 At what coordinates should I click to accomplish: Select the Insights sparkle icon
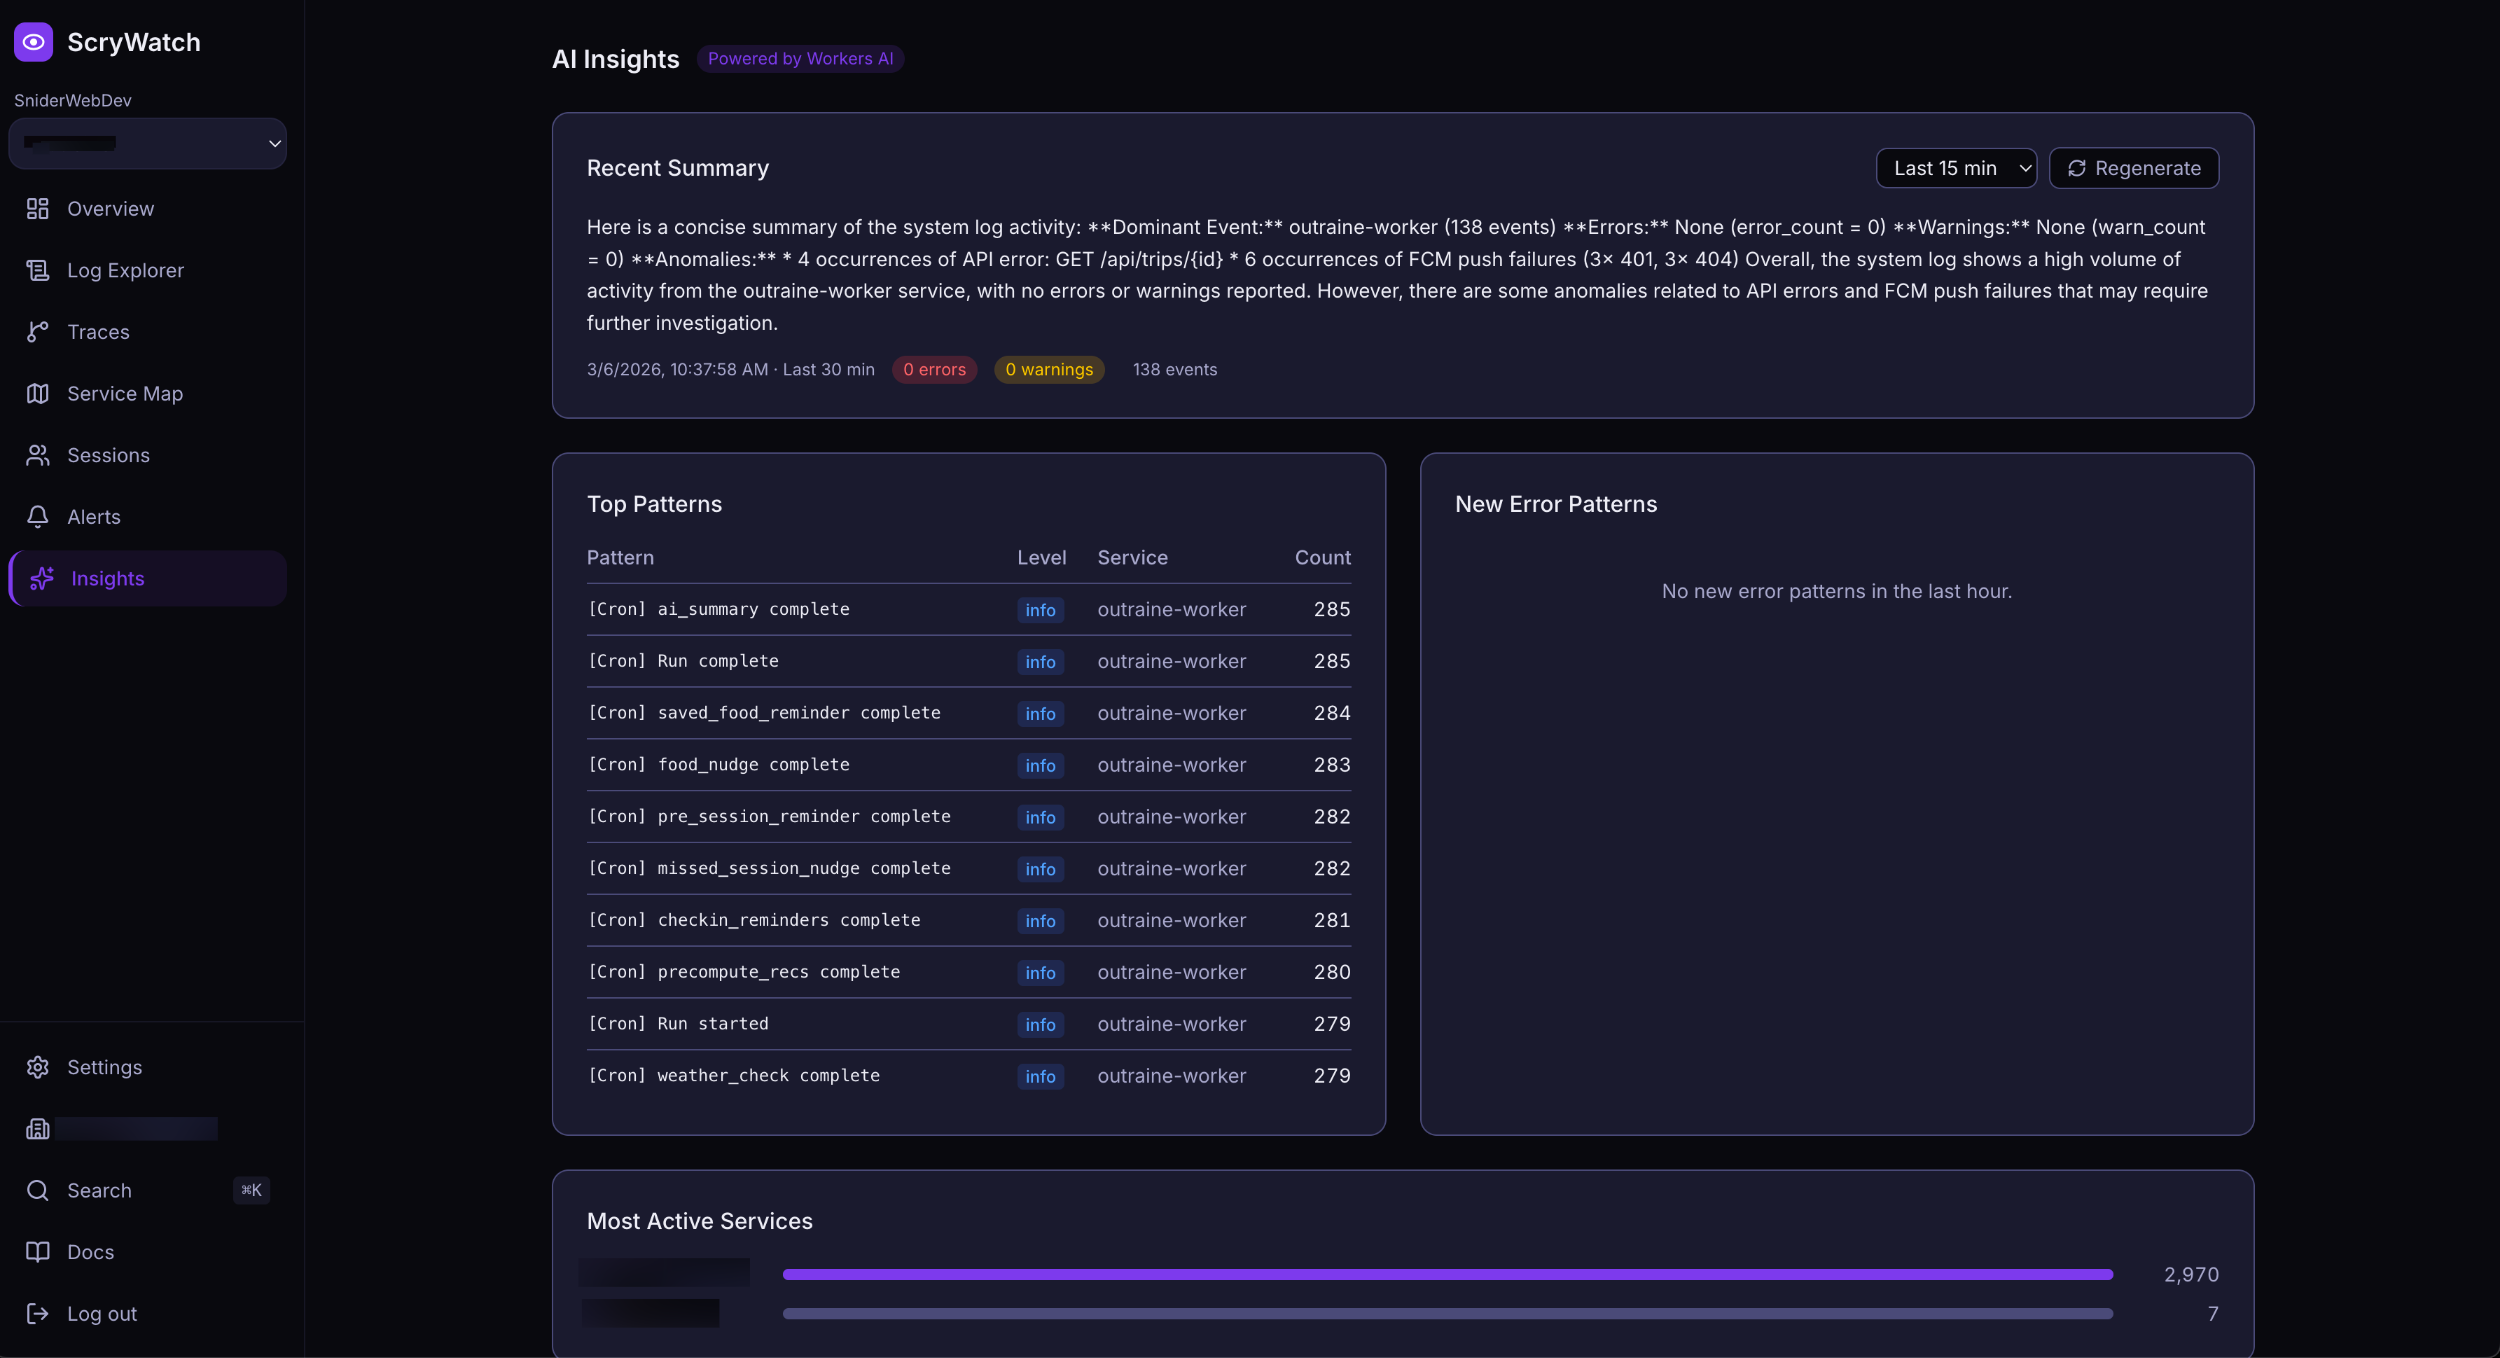point(41,578)
